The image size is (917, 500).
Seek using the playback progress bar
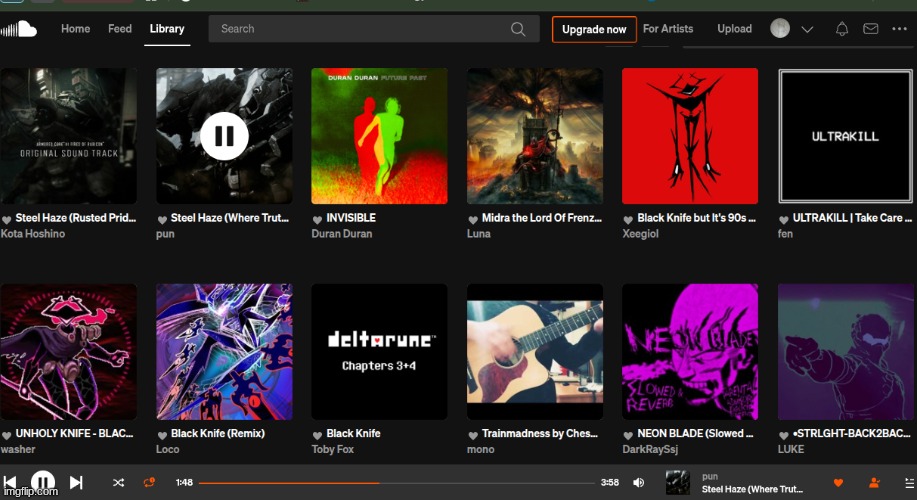[397, 483]
